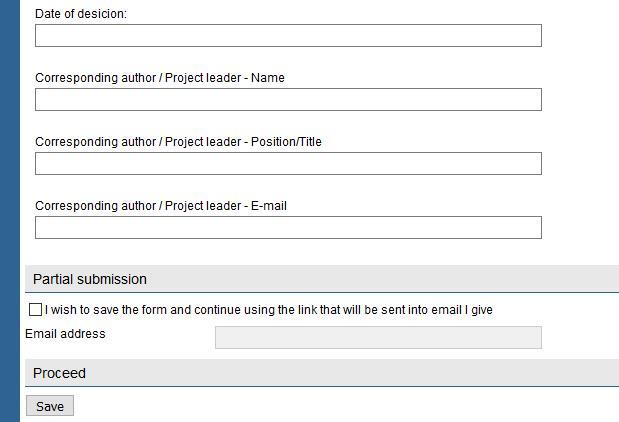Tick the save-and-continue partial submission checkbox
619x422 pixels.
(36, 310)
